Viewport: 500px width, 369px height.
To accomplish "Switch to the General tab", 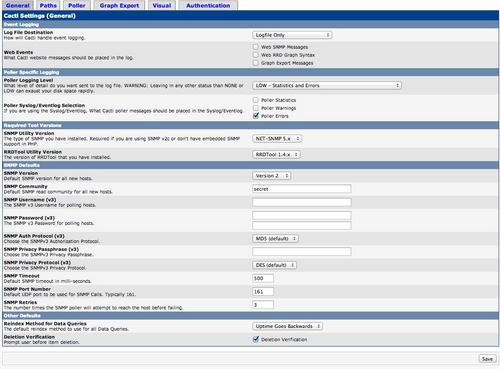I will [18, 5].
